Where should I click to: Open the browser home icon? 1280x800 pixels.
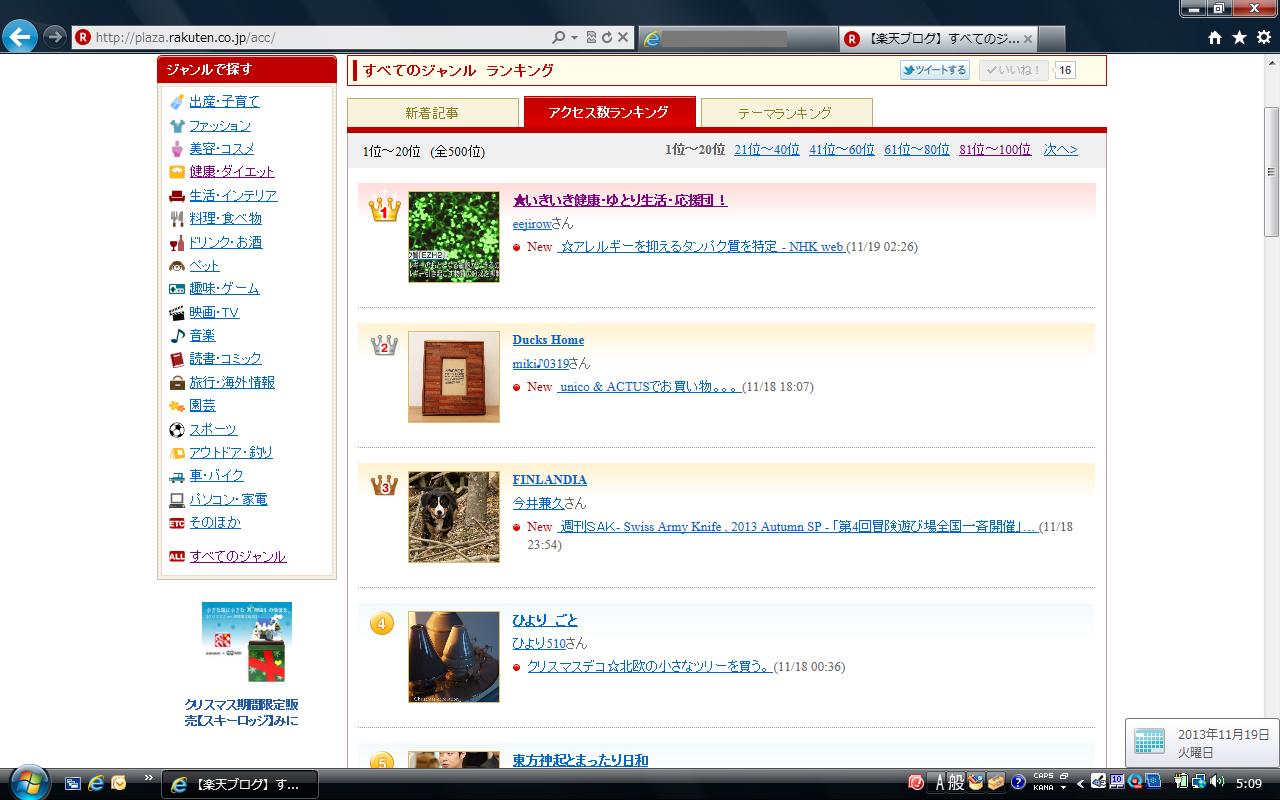coord(1215,37)
